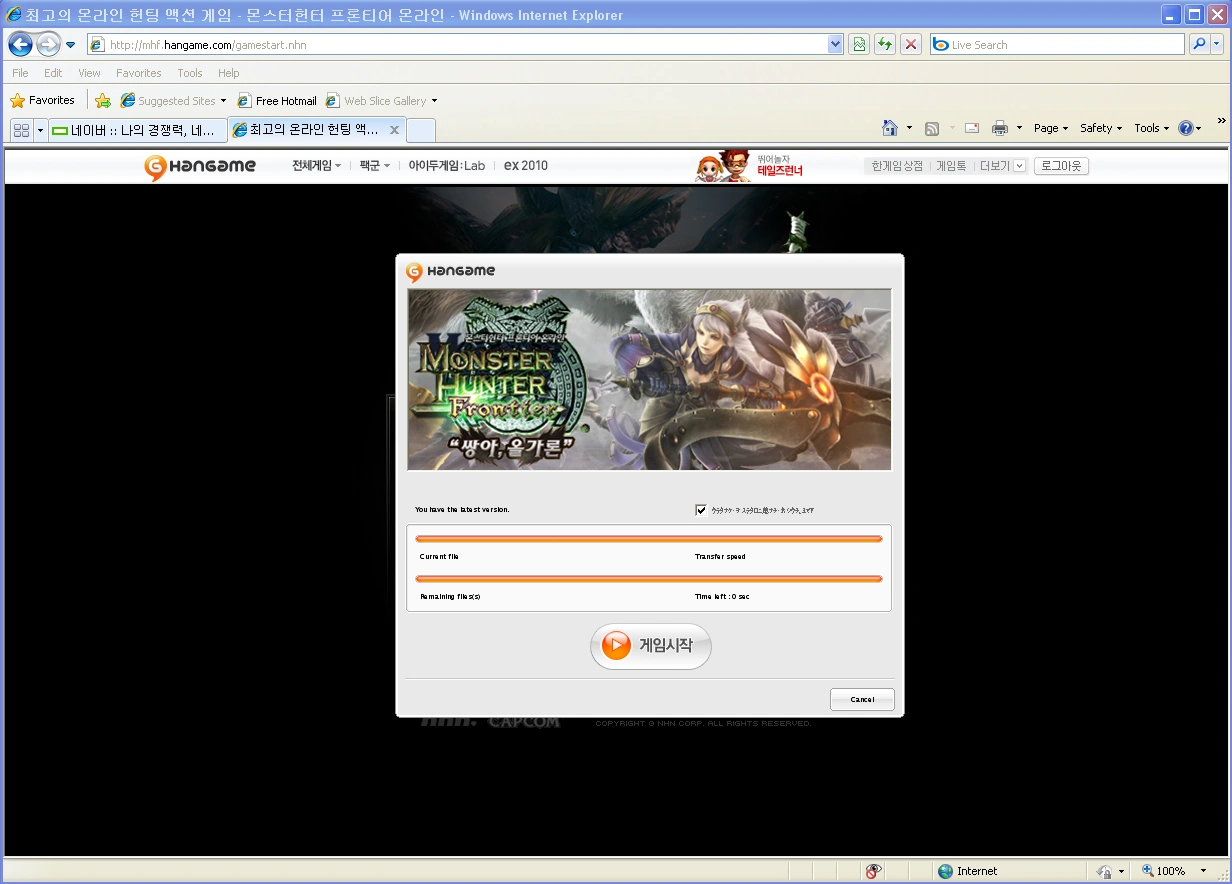Click the RSS Feeds icon

pos(932,128)
